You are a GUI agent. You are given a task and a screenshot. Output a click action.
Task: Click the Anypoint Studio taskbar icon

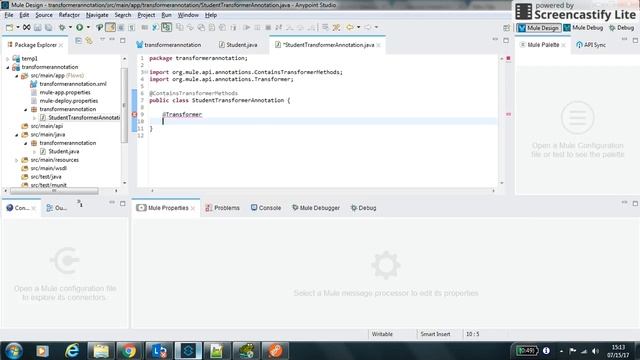pos(188,351)
